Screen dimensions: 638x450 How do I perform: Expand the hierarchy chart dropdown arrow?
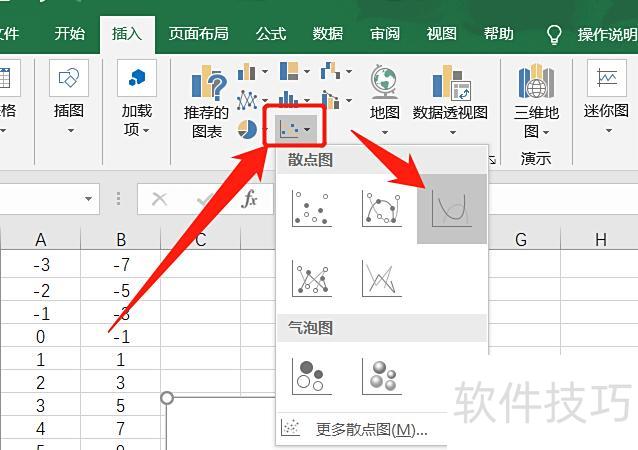307,72
